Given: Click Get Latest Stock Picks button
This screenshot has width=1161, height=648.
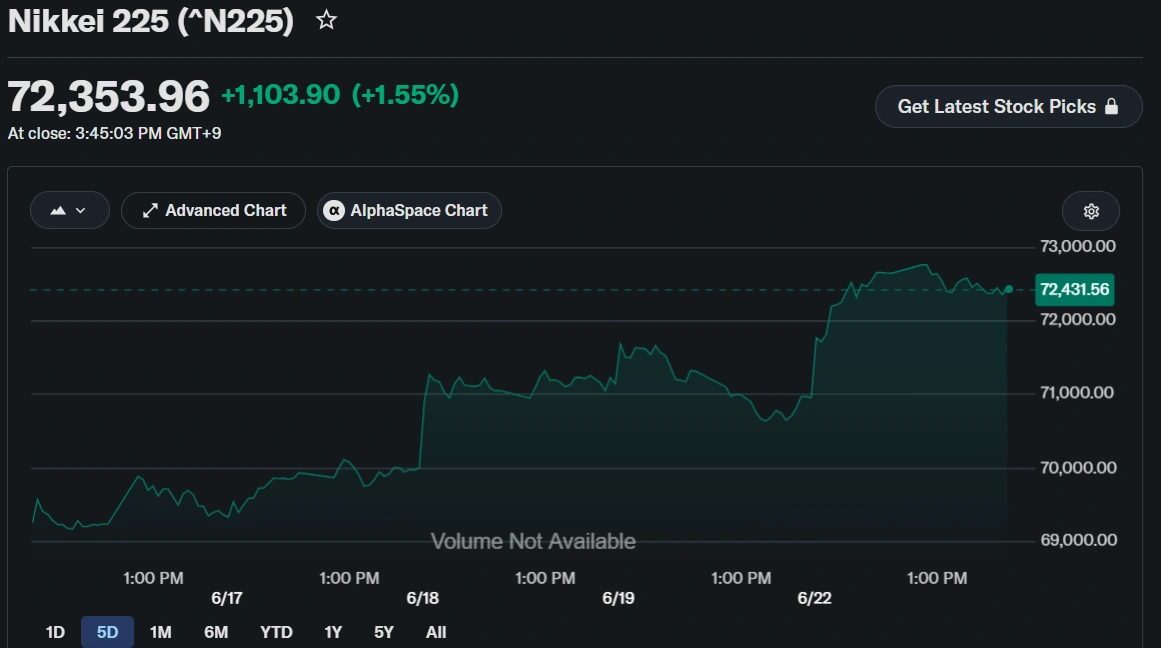Looking at the screenshot, I should 1008,107.
